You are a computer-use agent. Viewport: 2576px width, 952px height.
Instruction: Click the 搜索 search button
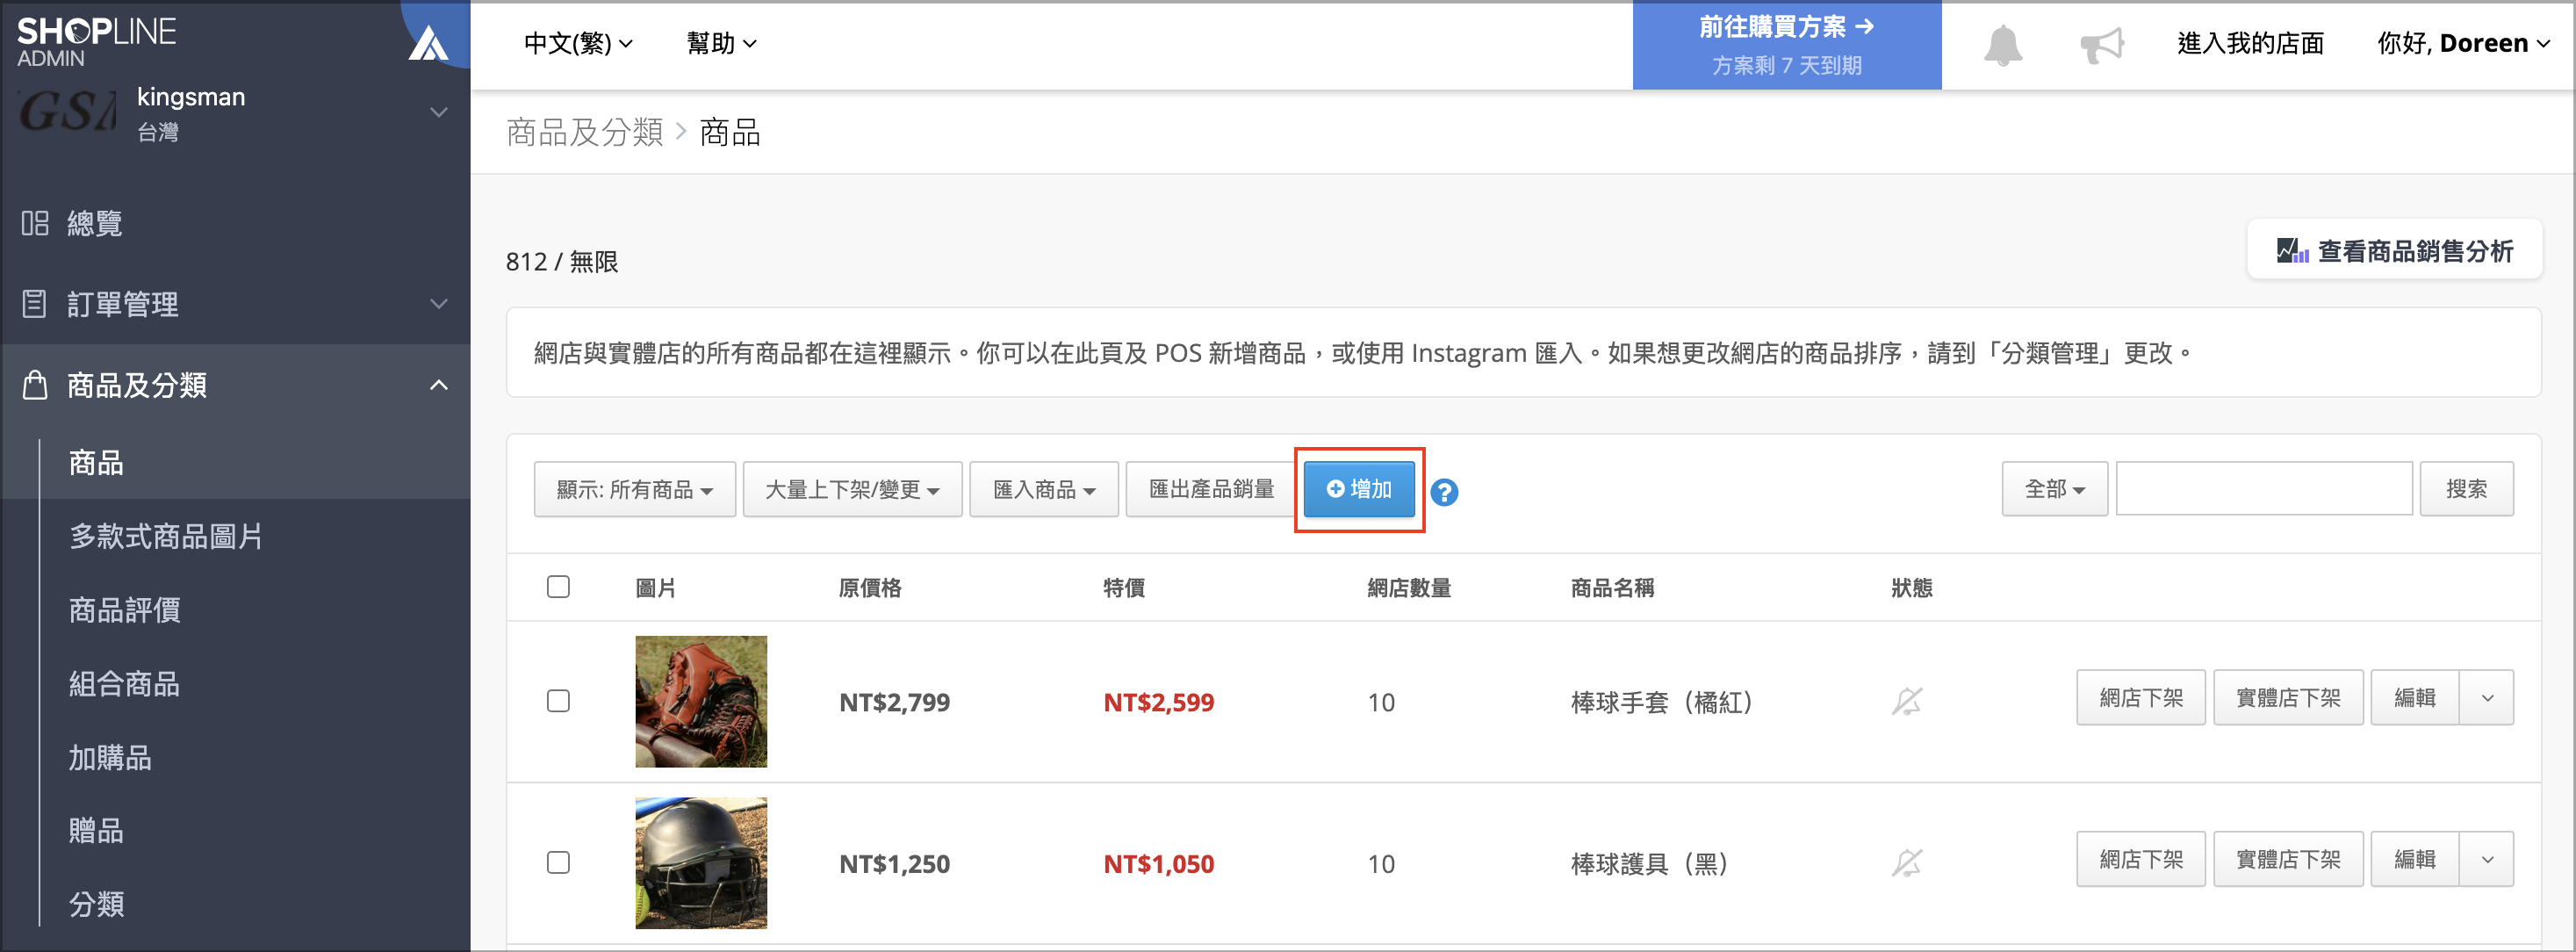coord(2466,489)
